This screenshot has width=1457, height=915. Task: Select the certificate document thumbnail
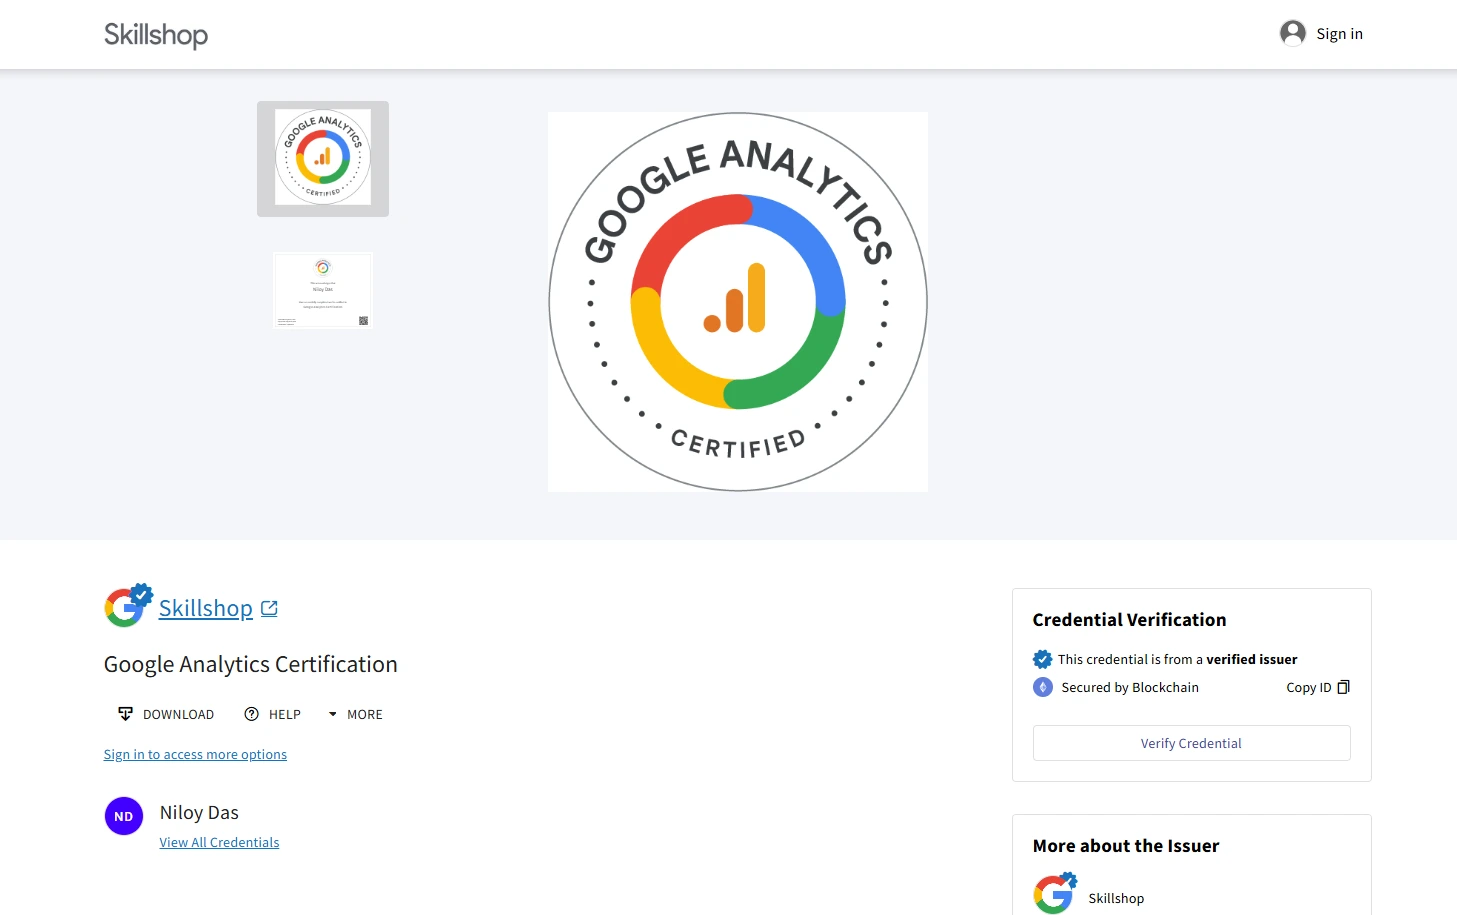point(323,290)
